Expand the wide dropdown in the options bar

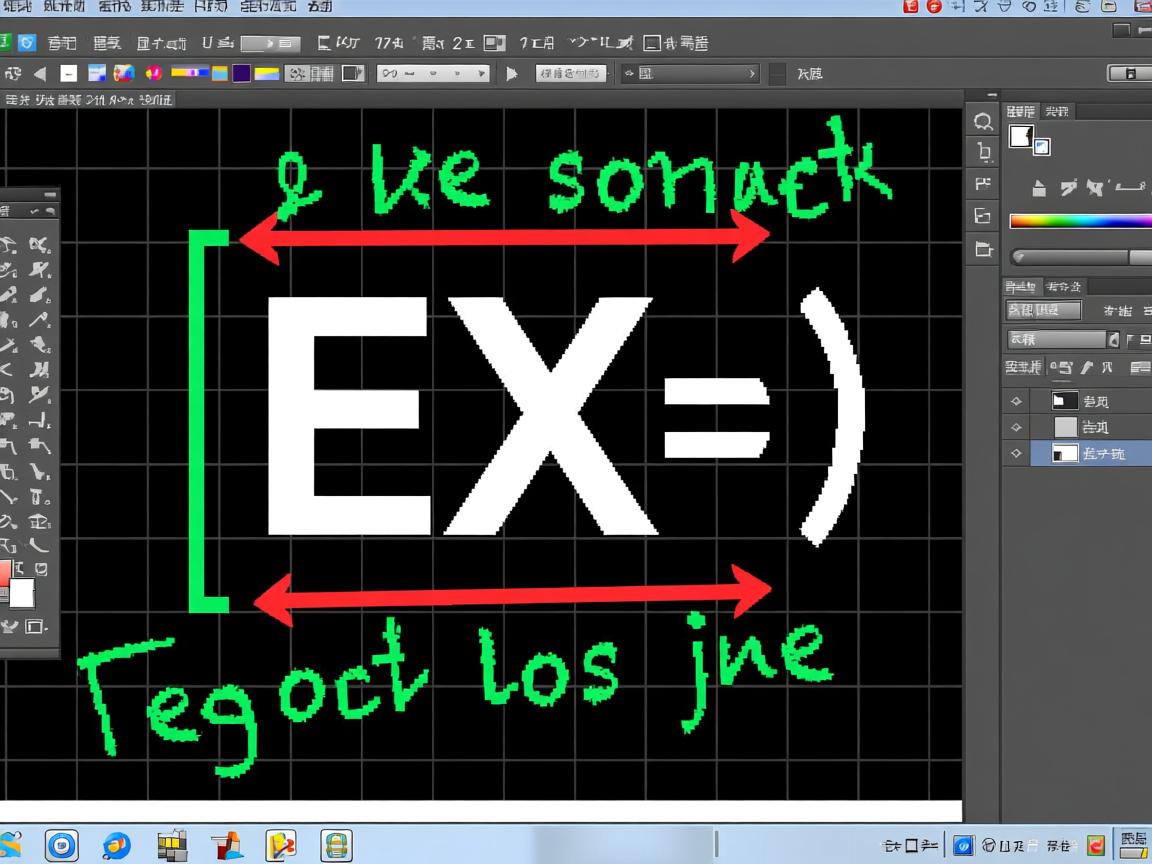(688, 73)
